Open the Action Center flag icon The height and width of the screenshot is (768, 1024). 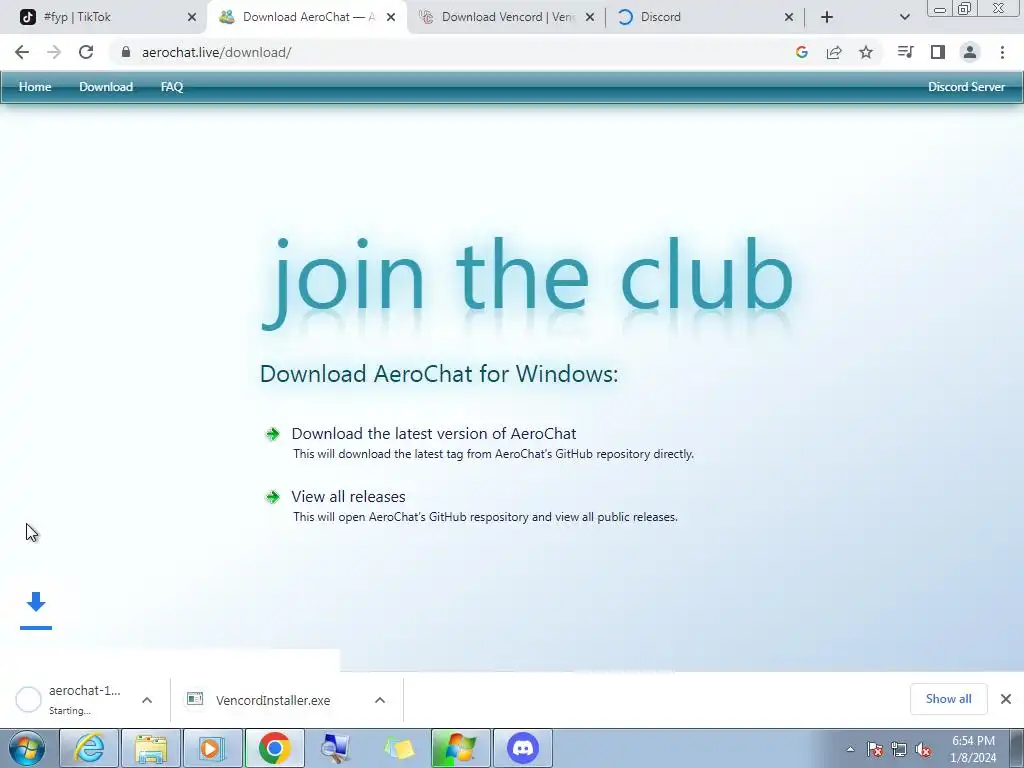tap(875, 750)
